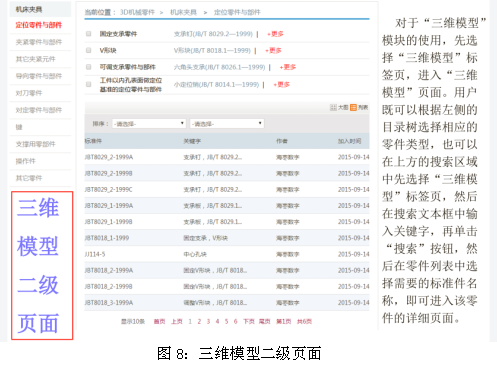Open part JBT8029_1-1999A
This screenshot has width=497, height=367.
[x=109, y=206]
